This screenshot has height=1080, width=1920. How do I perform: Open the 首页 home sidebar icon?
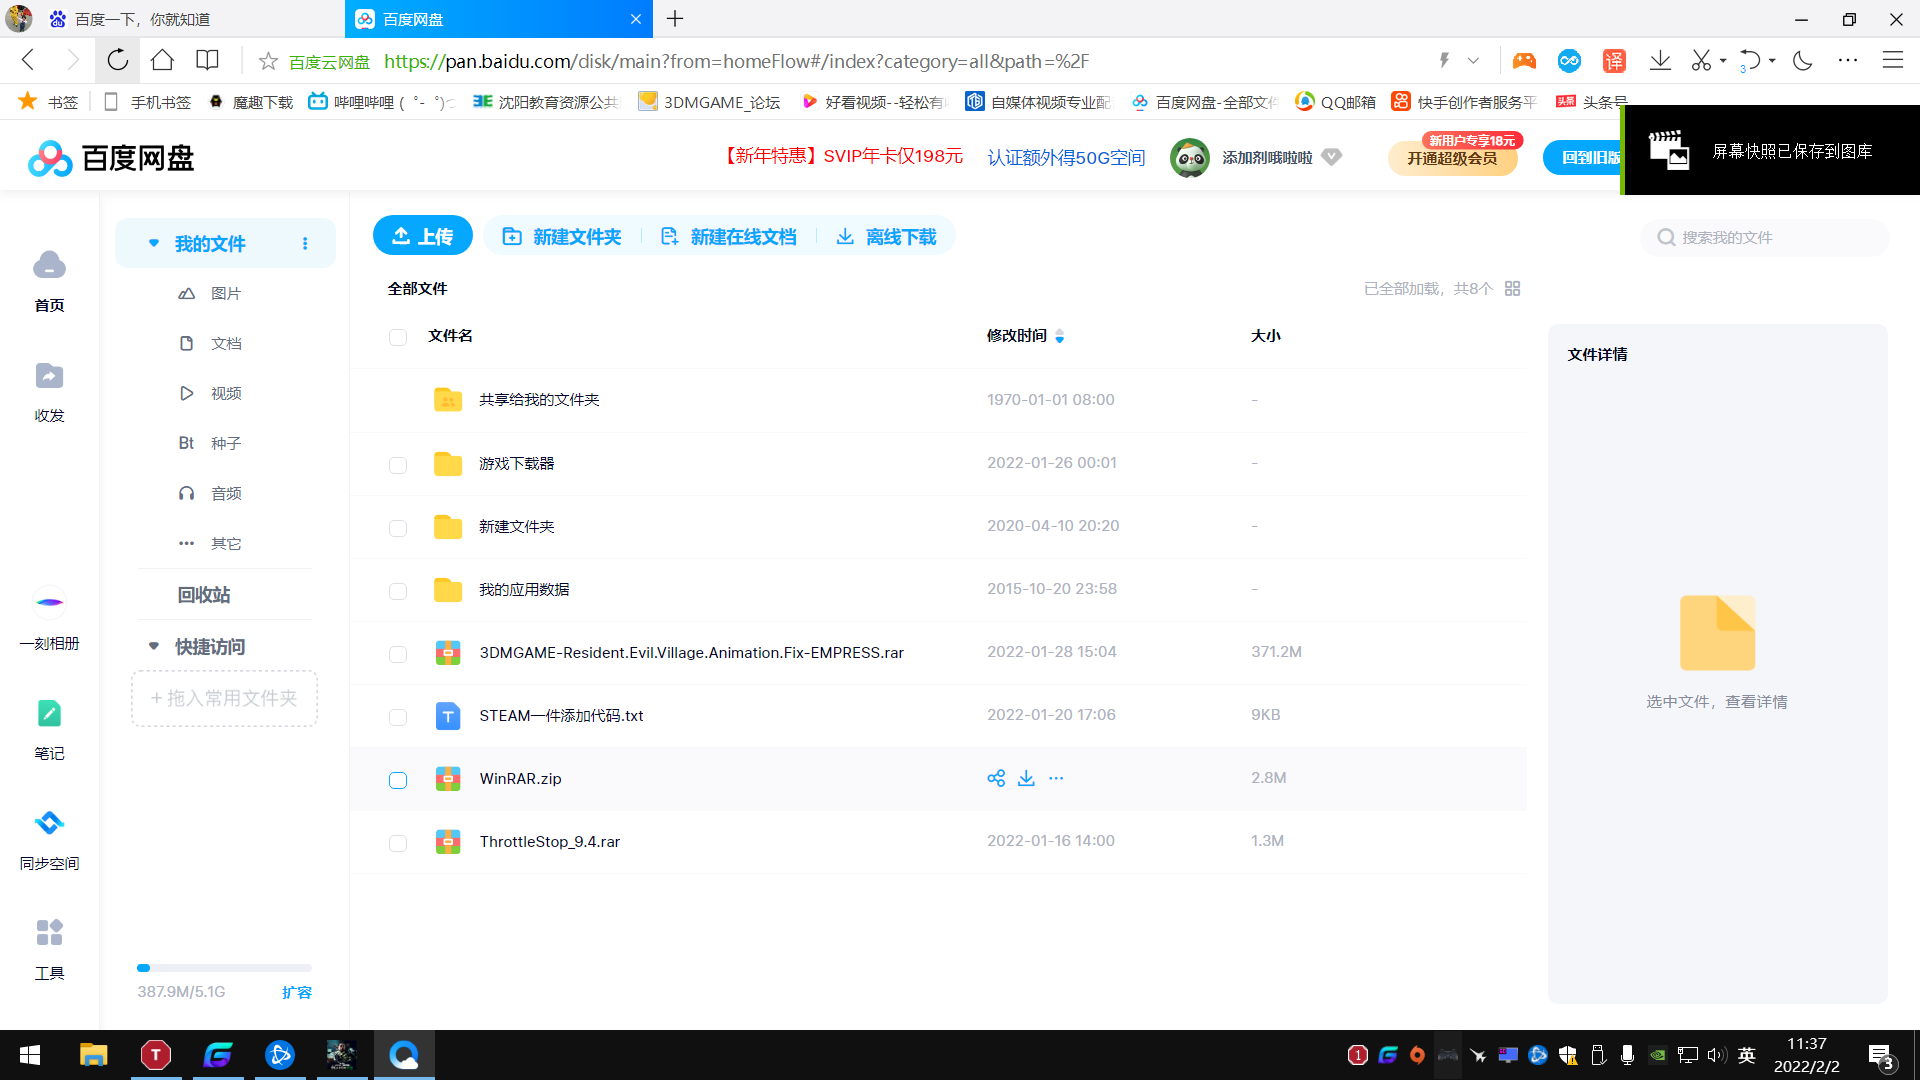pos(49,266)
